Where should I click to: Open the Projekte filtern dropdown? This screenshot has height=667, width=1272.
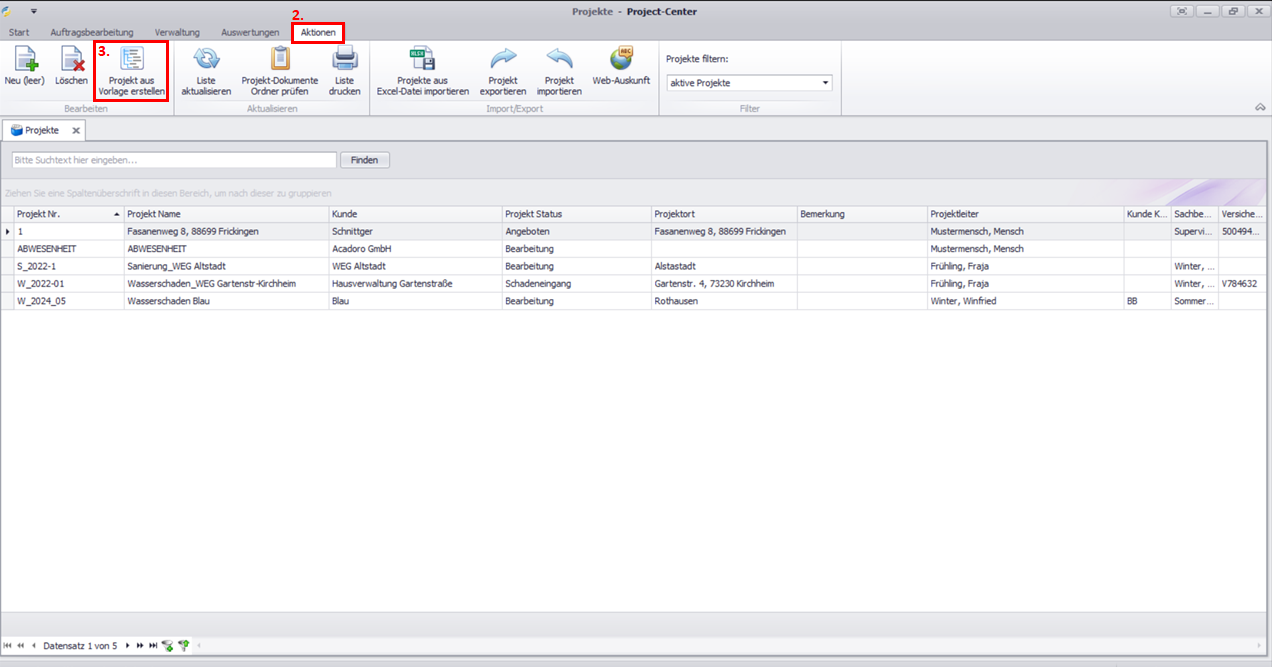[x=825, y=83]
